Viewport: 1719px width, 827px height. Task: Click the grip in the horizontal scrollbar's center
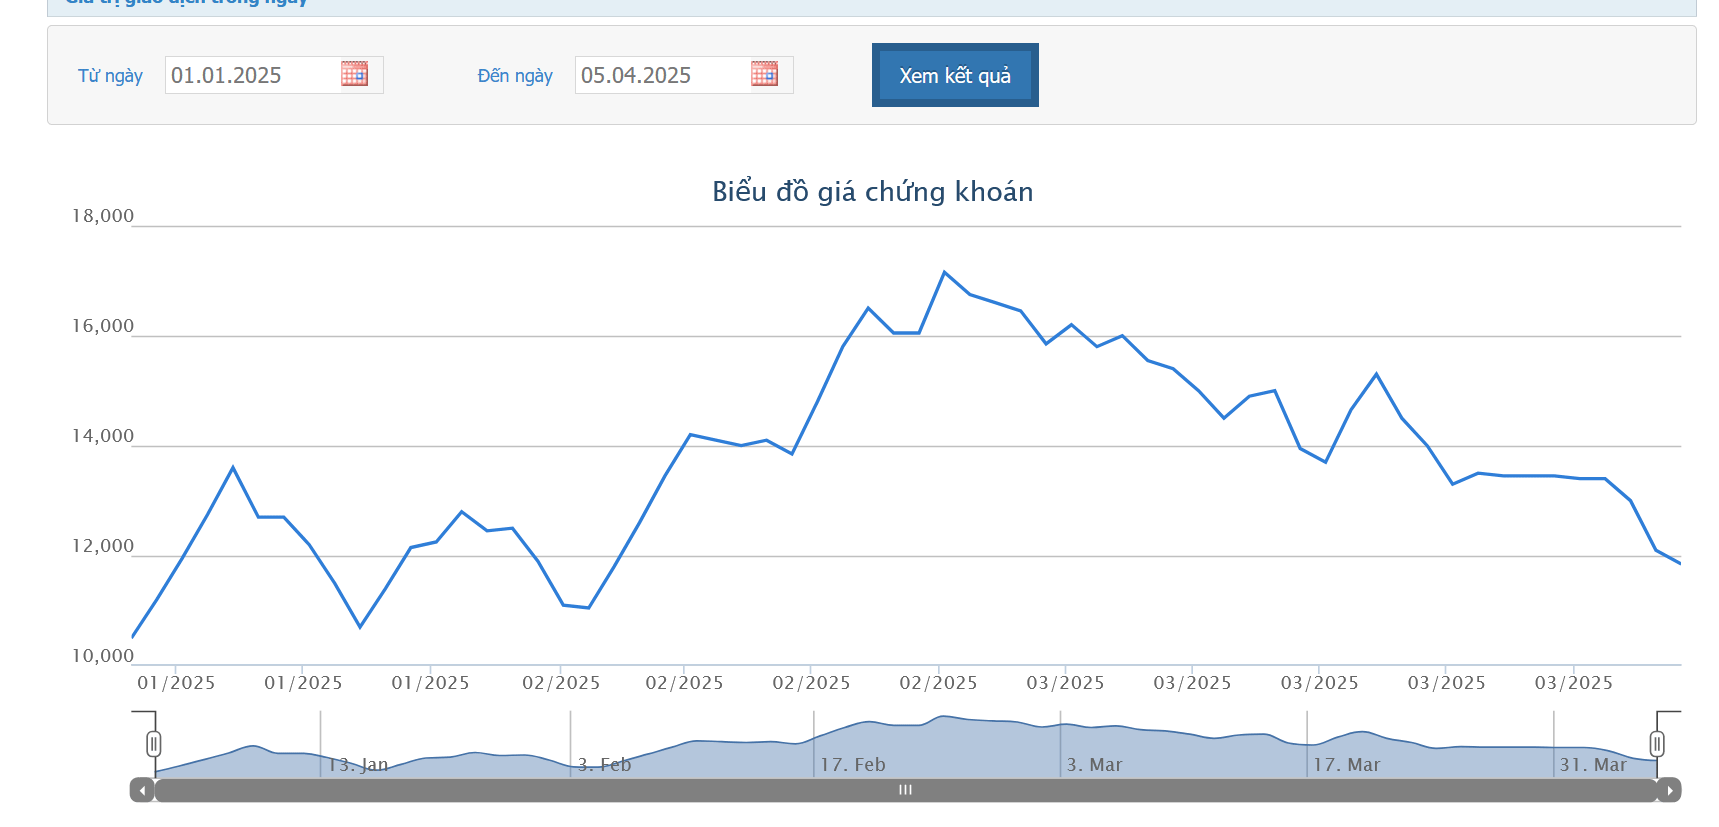click(905, 790)
